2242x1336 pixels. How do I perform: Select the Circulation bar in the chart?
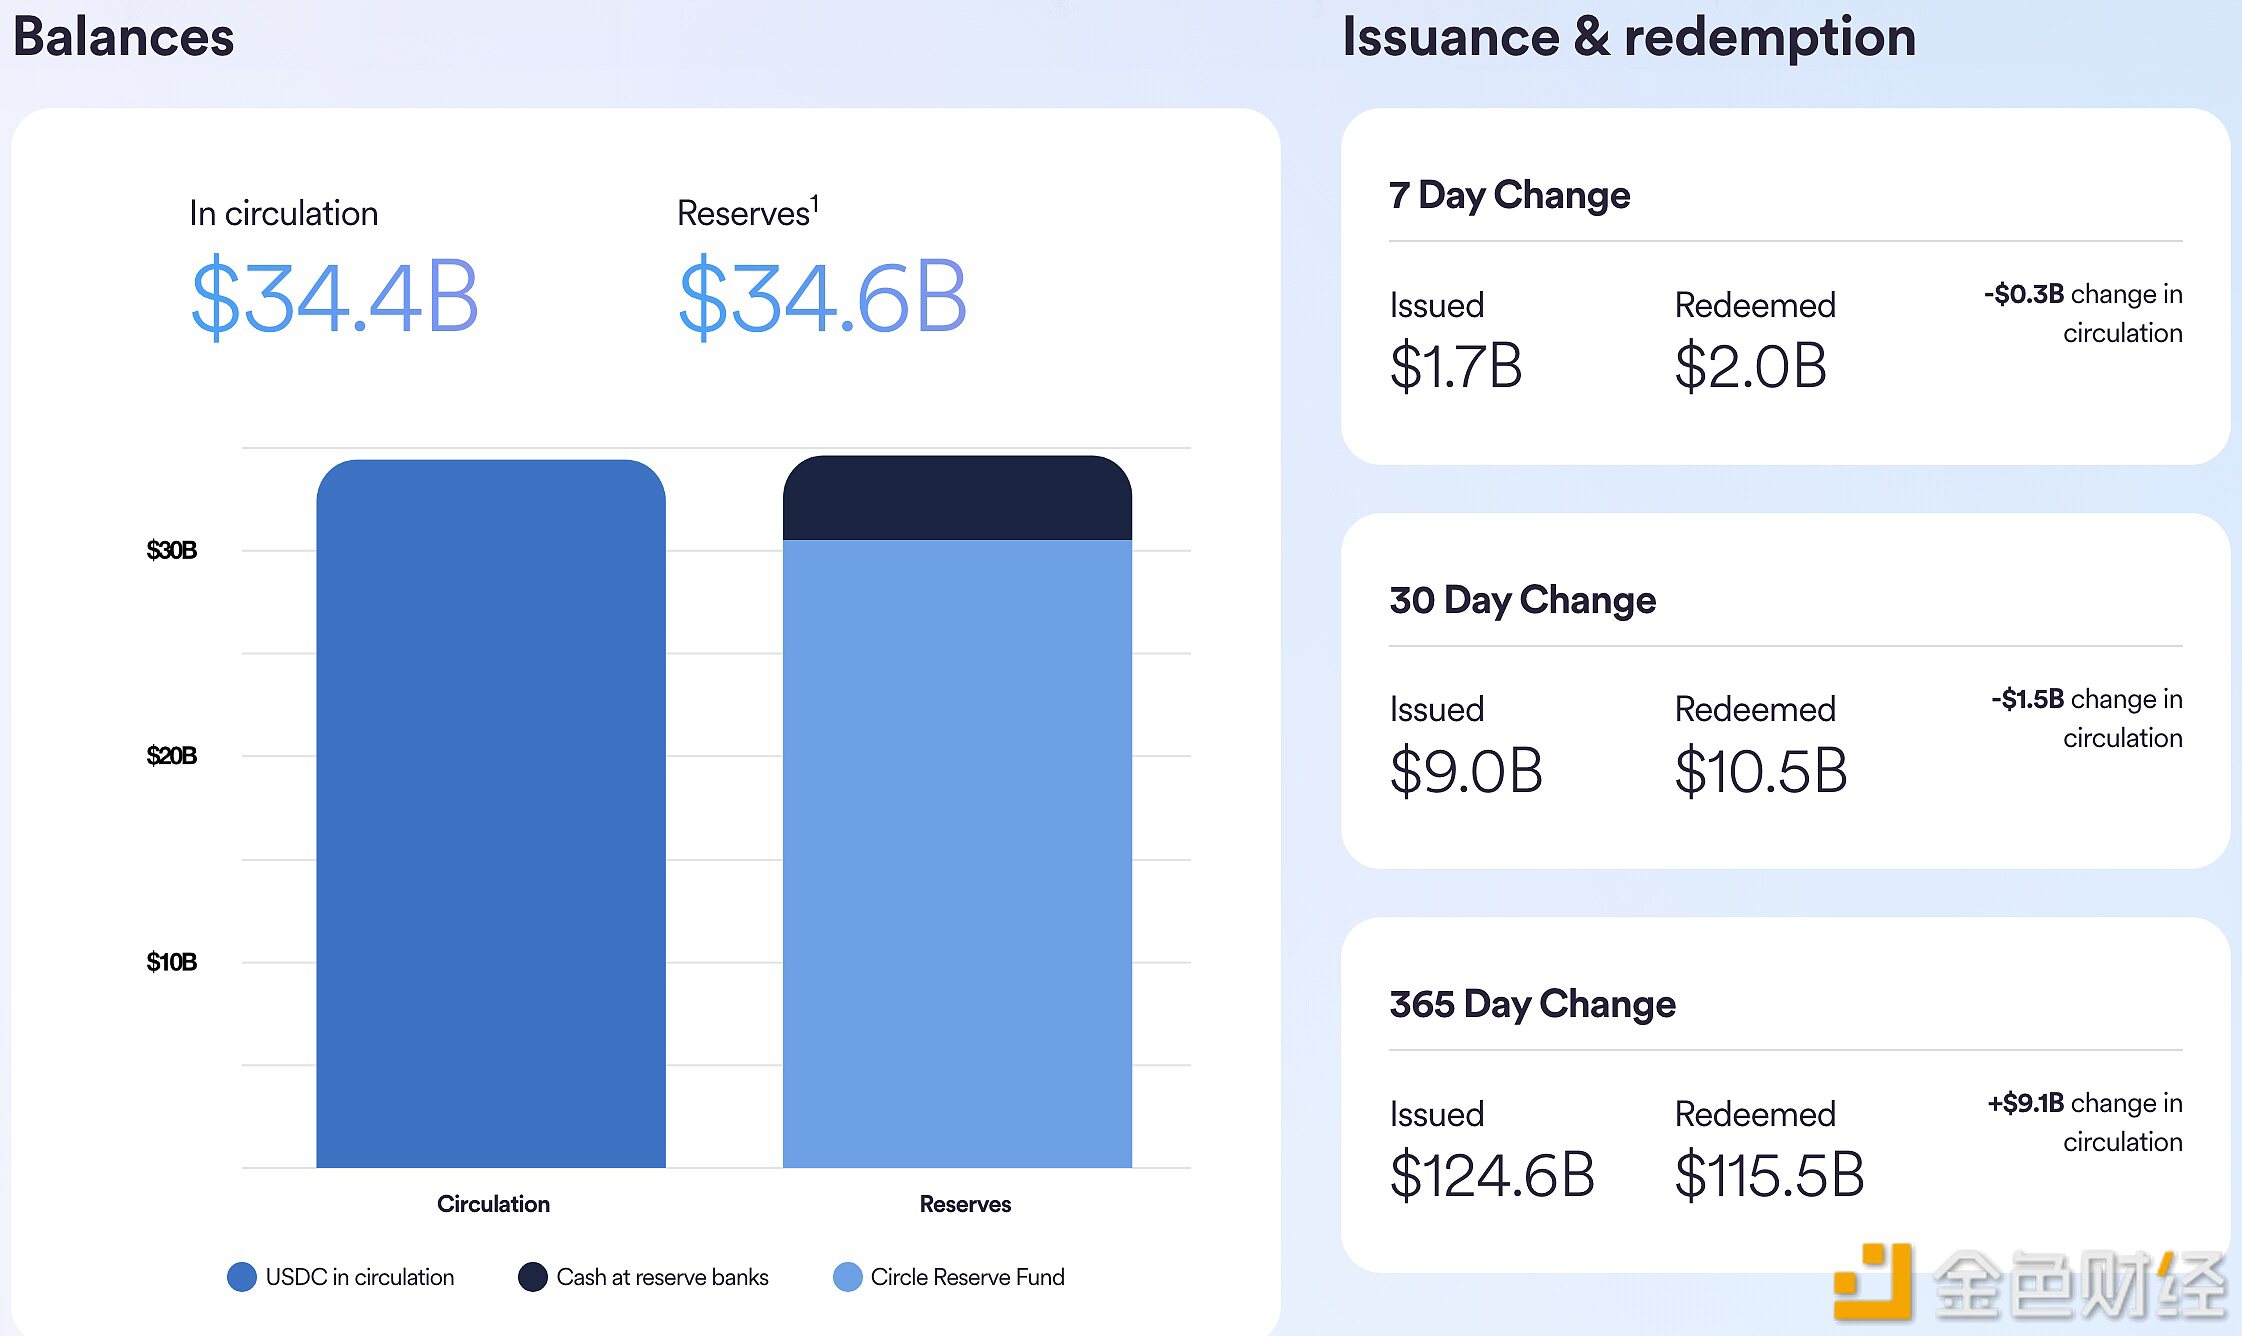(x=491, y=813)
